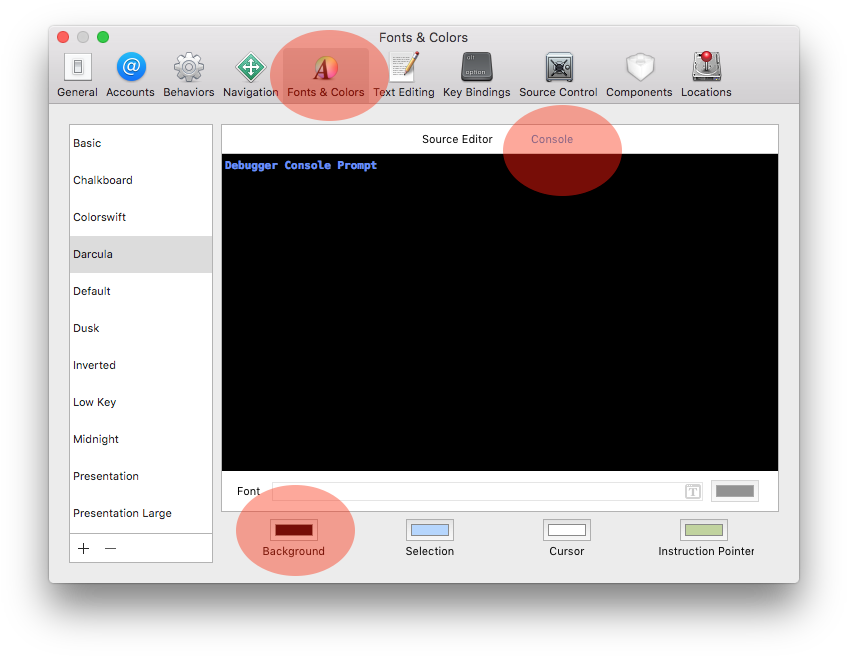The image size is (847, 656).
Task: Select the Chalkboard theme
Action: coord(140,180)
